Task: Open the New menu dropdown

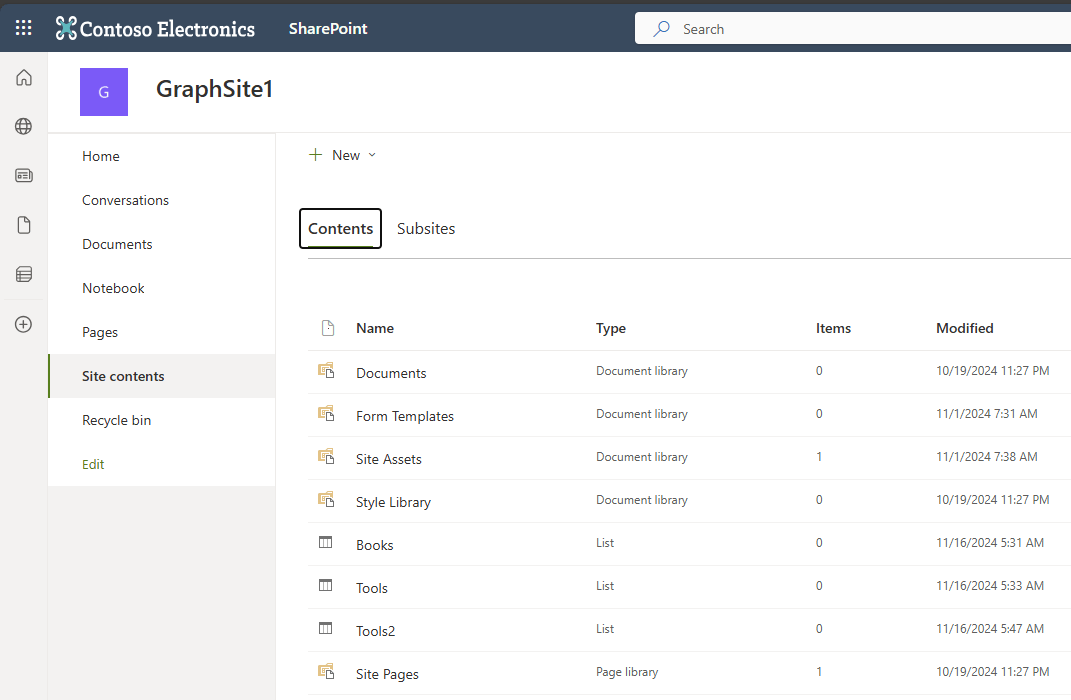Action: (x=342, y=154)
